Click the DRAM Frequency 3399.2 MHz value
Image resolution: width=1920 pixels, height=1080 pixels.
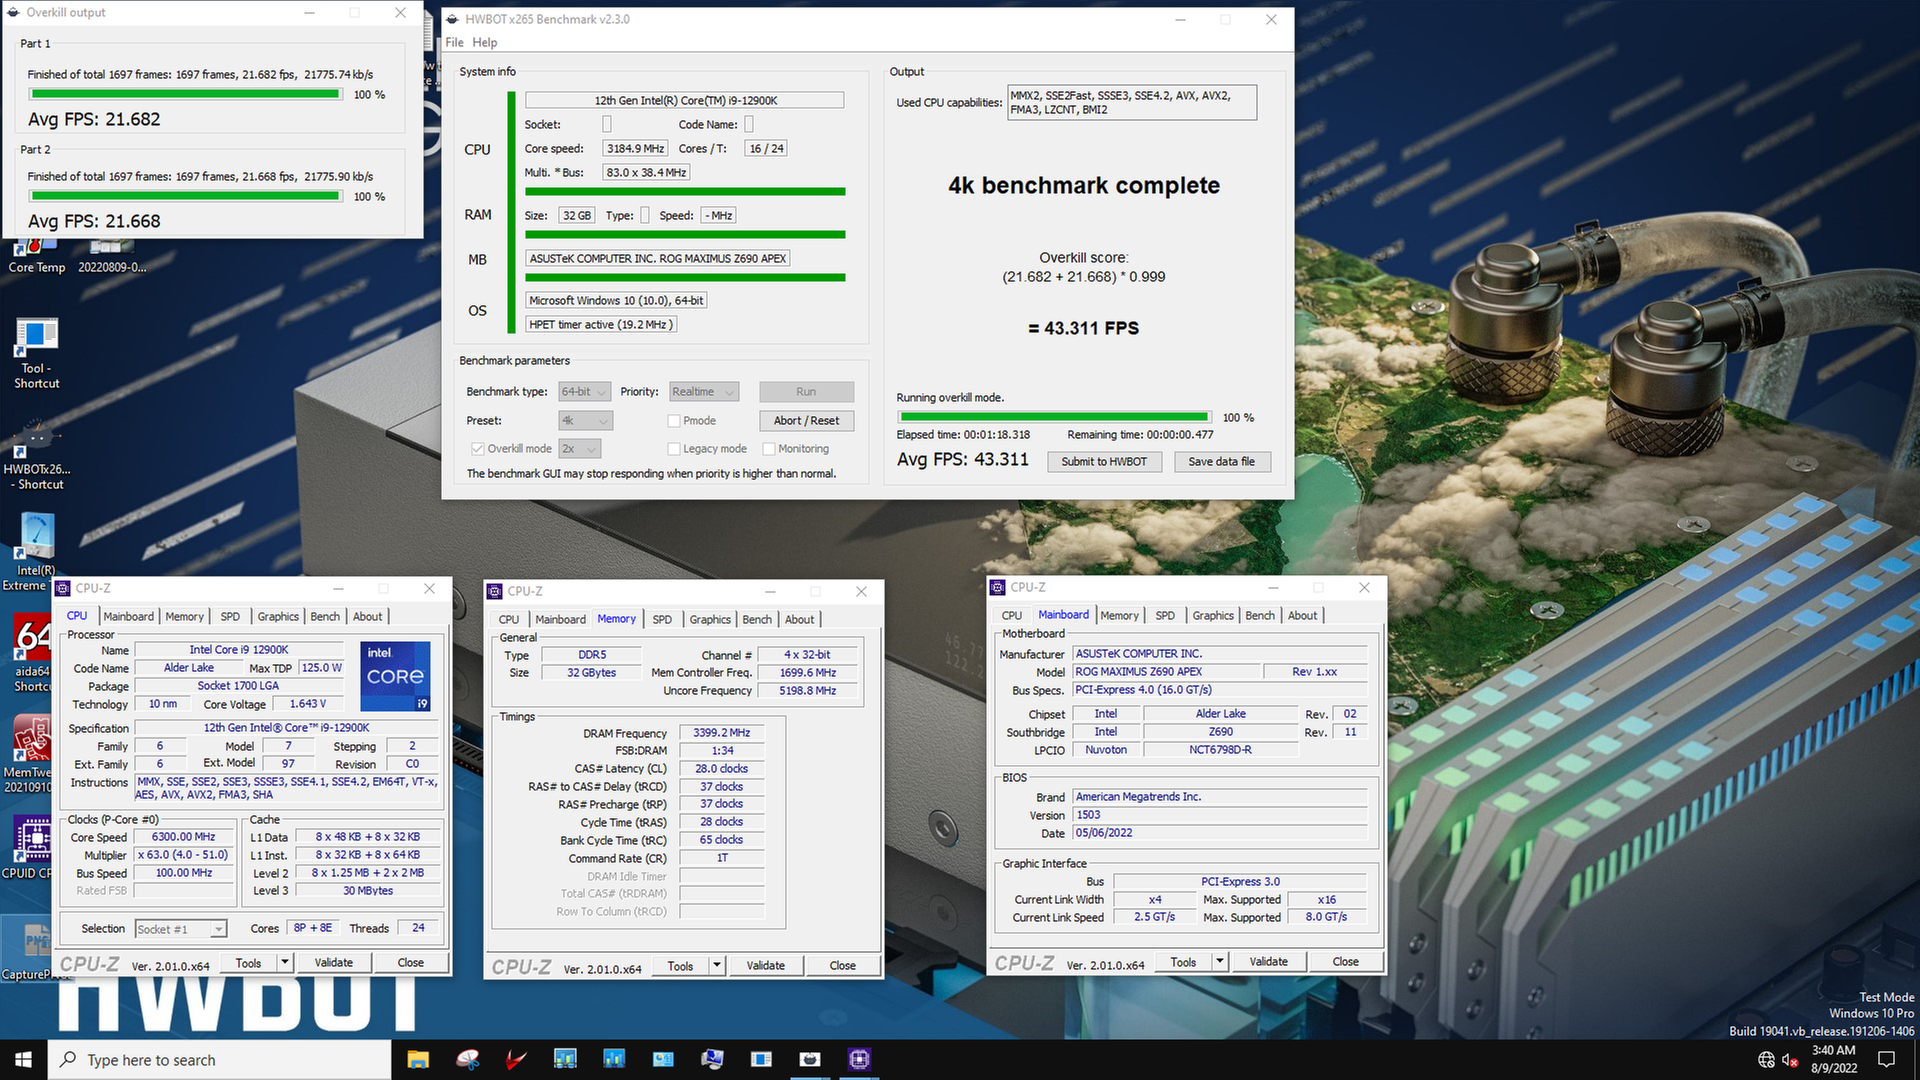(721, 733)
